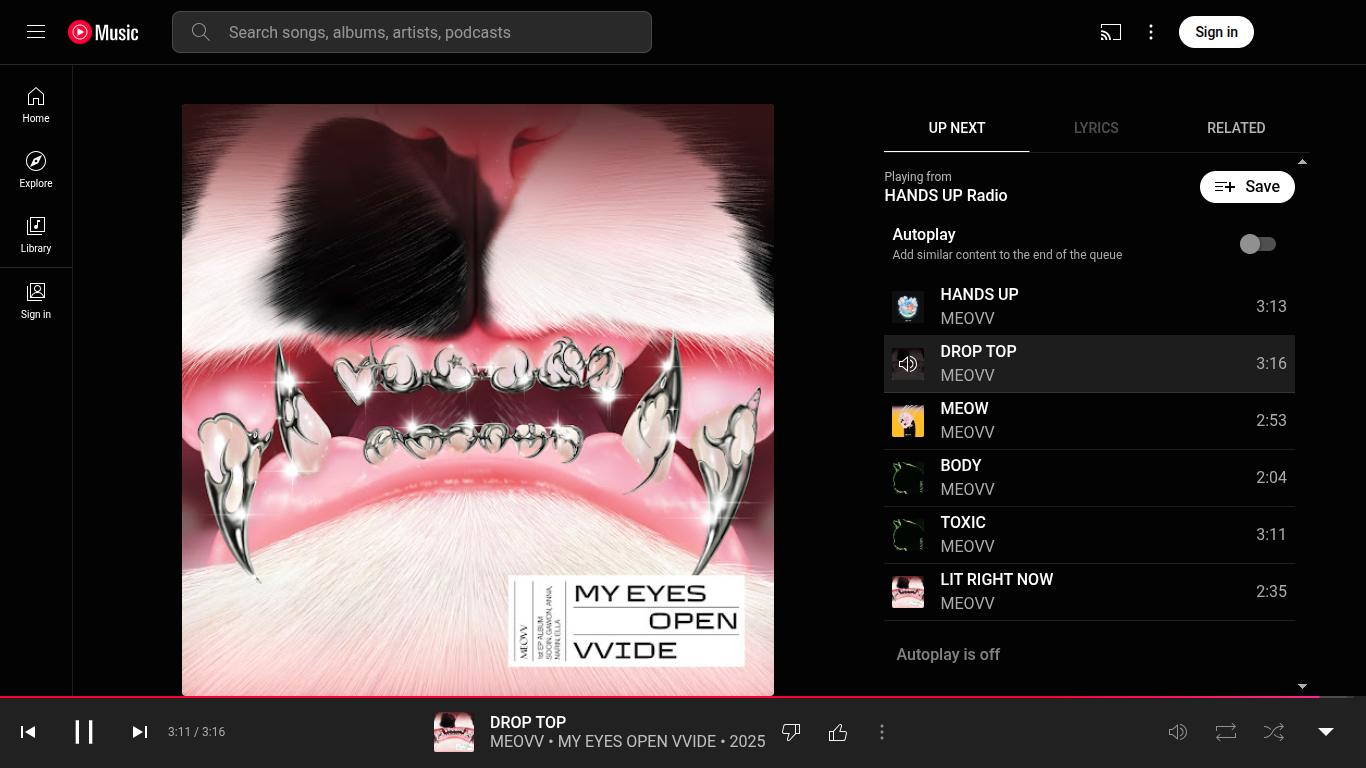Open Library in sidebar

pos(36,234)
